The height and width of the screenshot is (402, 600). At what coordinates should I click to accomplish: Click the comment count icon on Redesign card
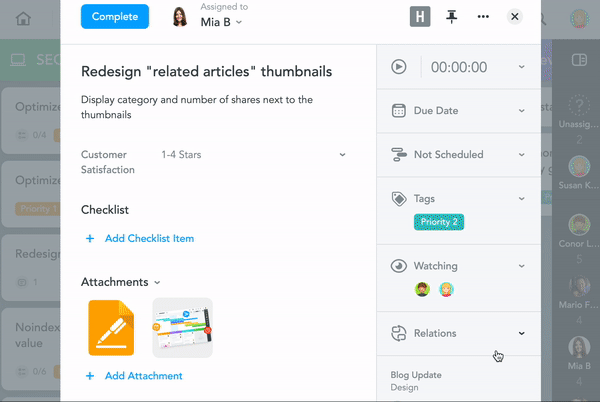(x=22, y=282)
